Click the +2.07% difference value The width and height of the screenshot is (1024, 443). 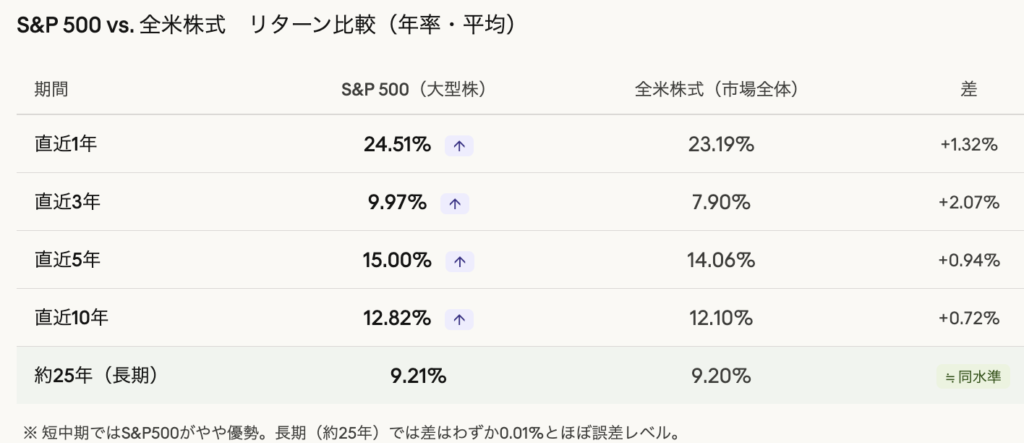tap(969, 203)
